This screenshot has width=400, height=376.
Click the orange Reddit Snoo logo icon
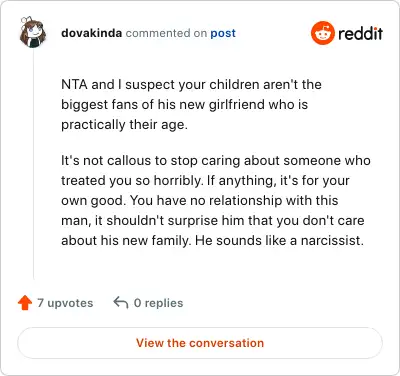coord(322,33)
